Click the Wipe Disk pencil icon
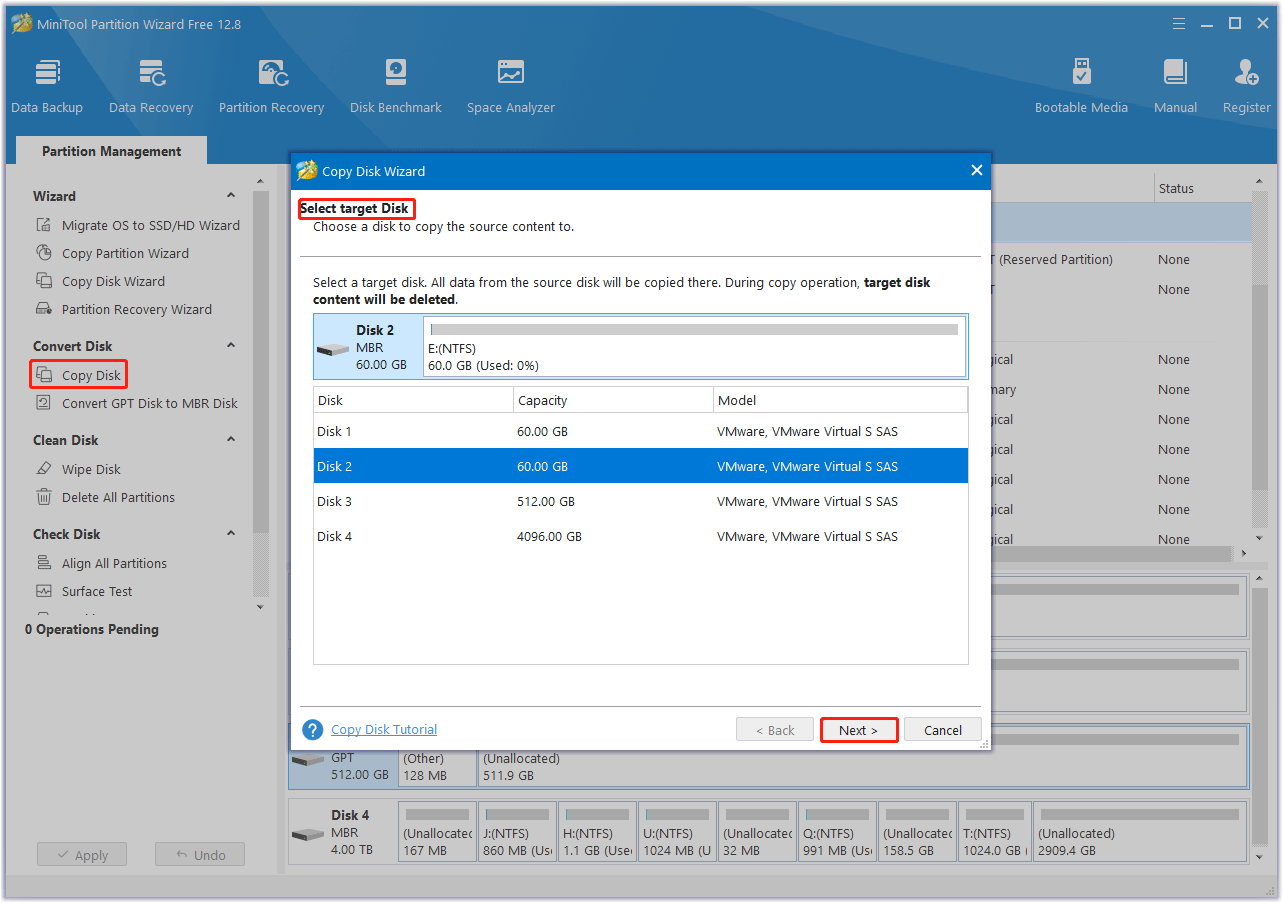The image size is (1283, 904). (44, 469)
